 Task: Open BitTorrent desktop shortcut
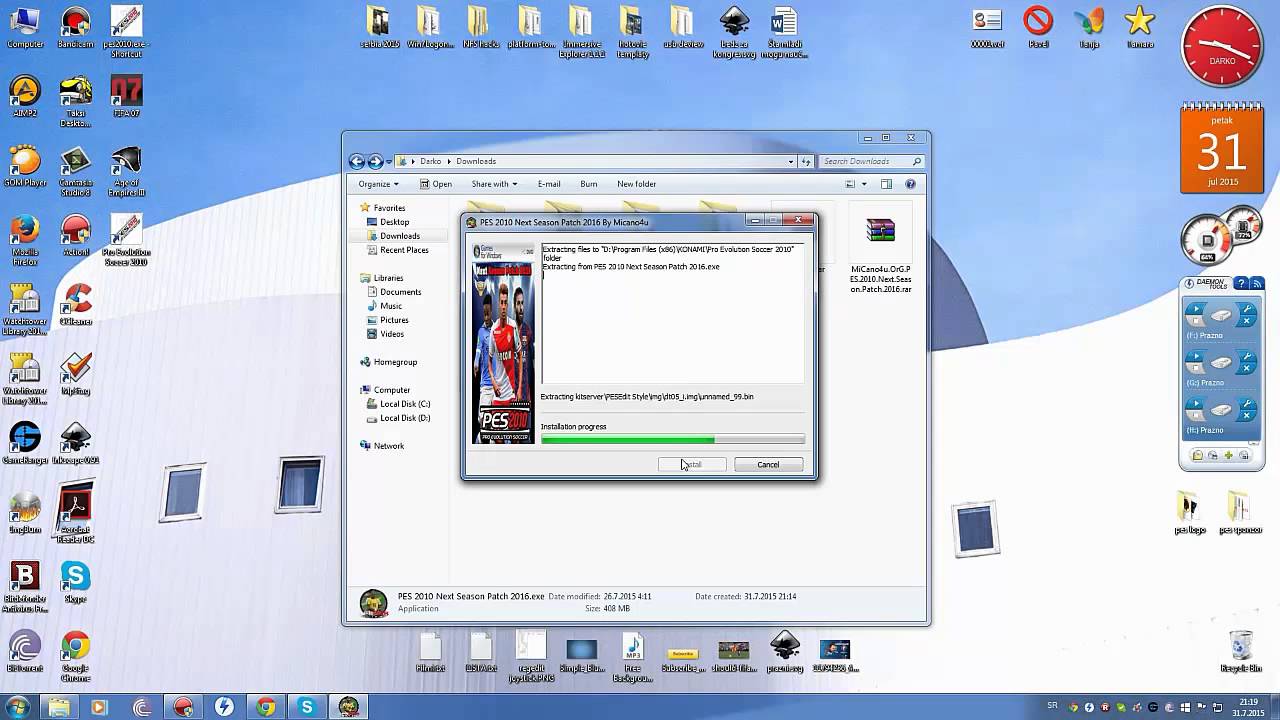pyautogui.click(x=24, y=652)
